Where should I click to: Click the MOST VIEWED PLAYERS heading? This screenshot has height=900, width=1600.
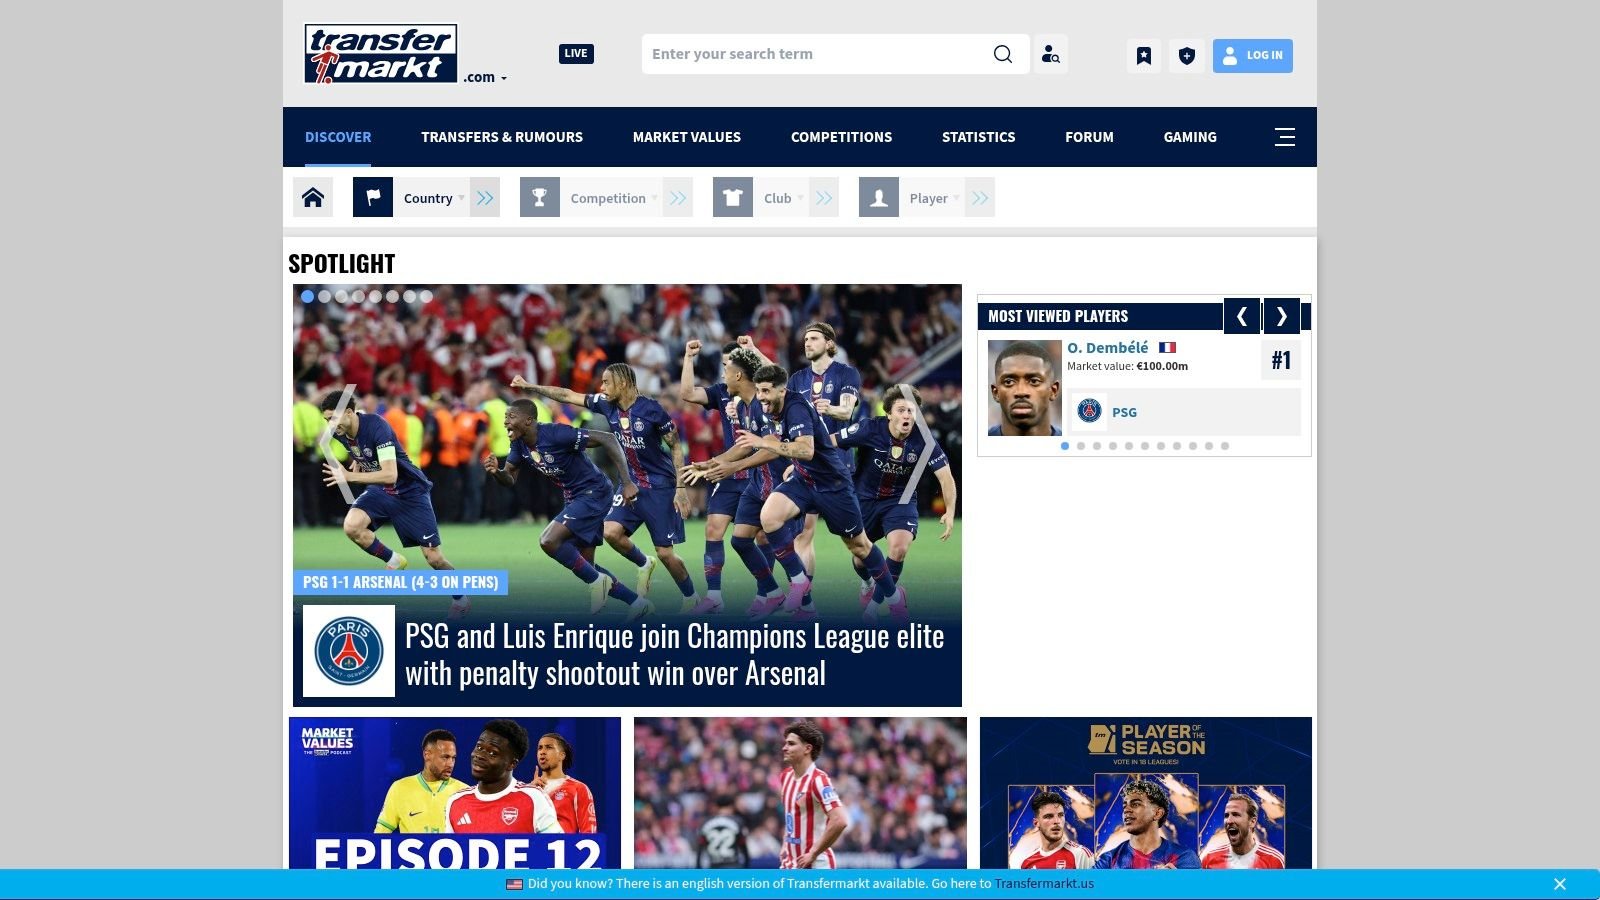[1058, 316]
